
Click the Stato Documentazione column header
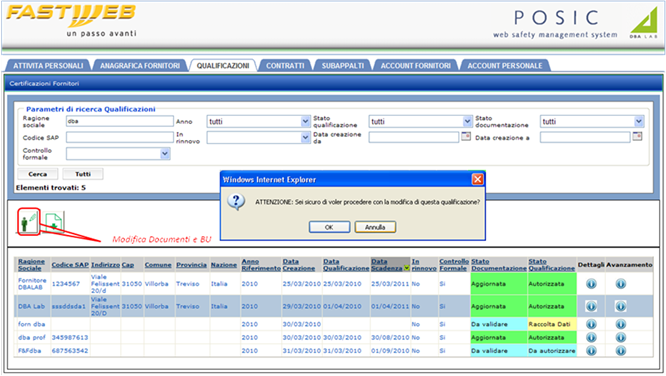pyautogui.click(x=499, y=265)
